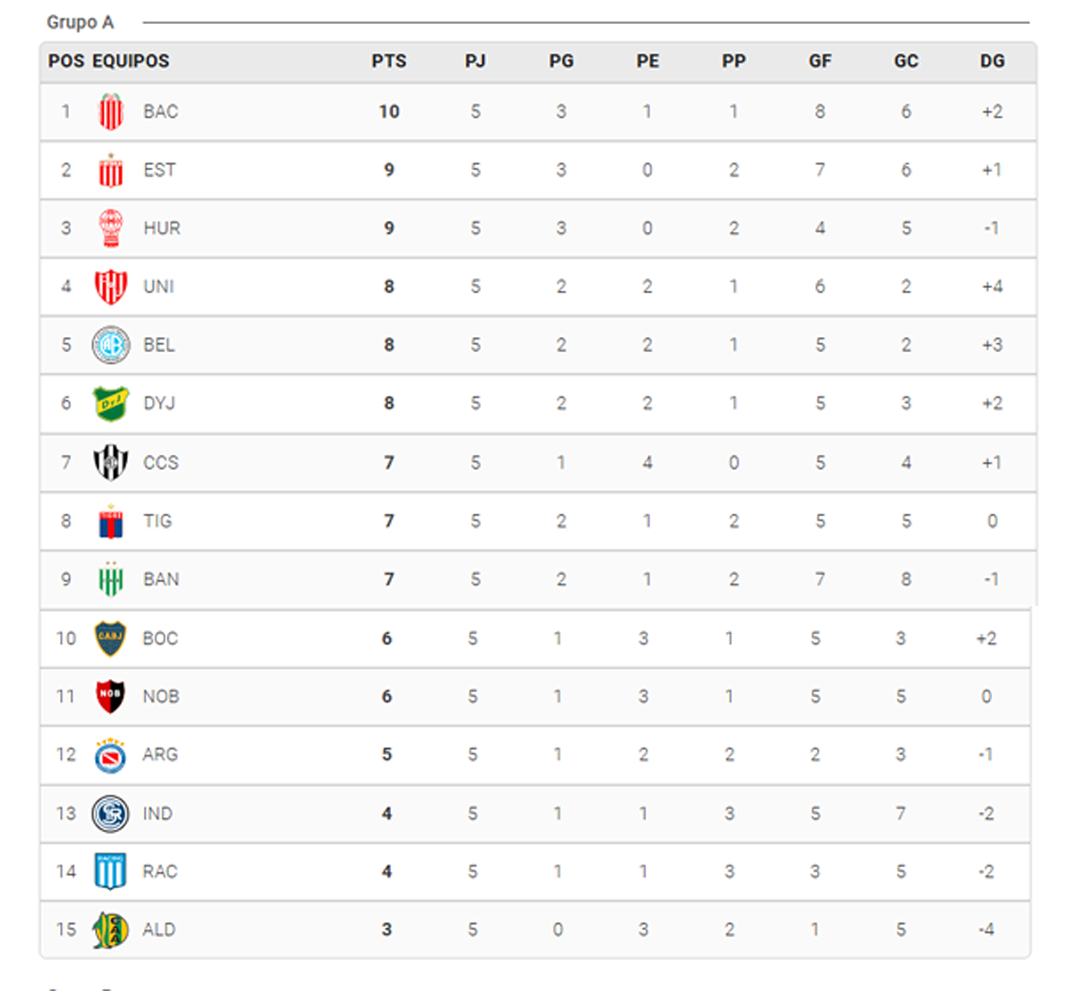
Task: Open the ARG team name link
Action: click(x=160, y=754)
